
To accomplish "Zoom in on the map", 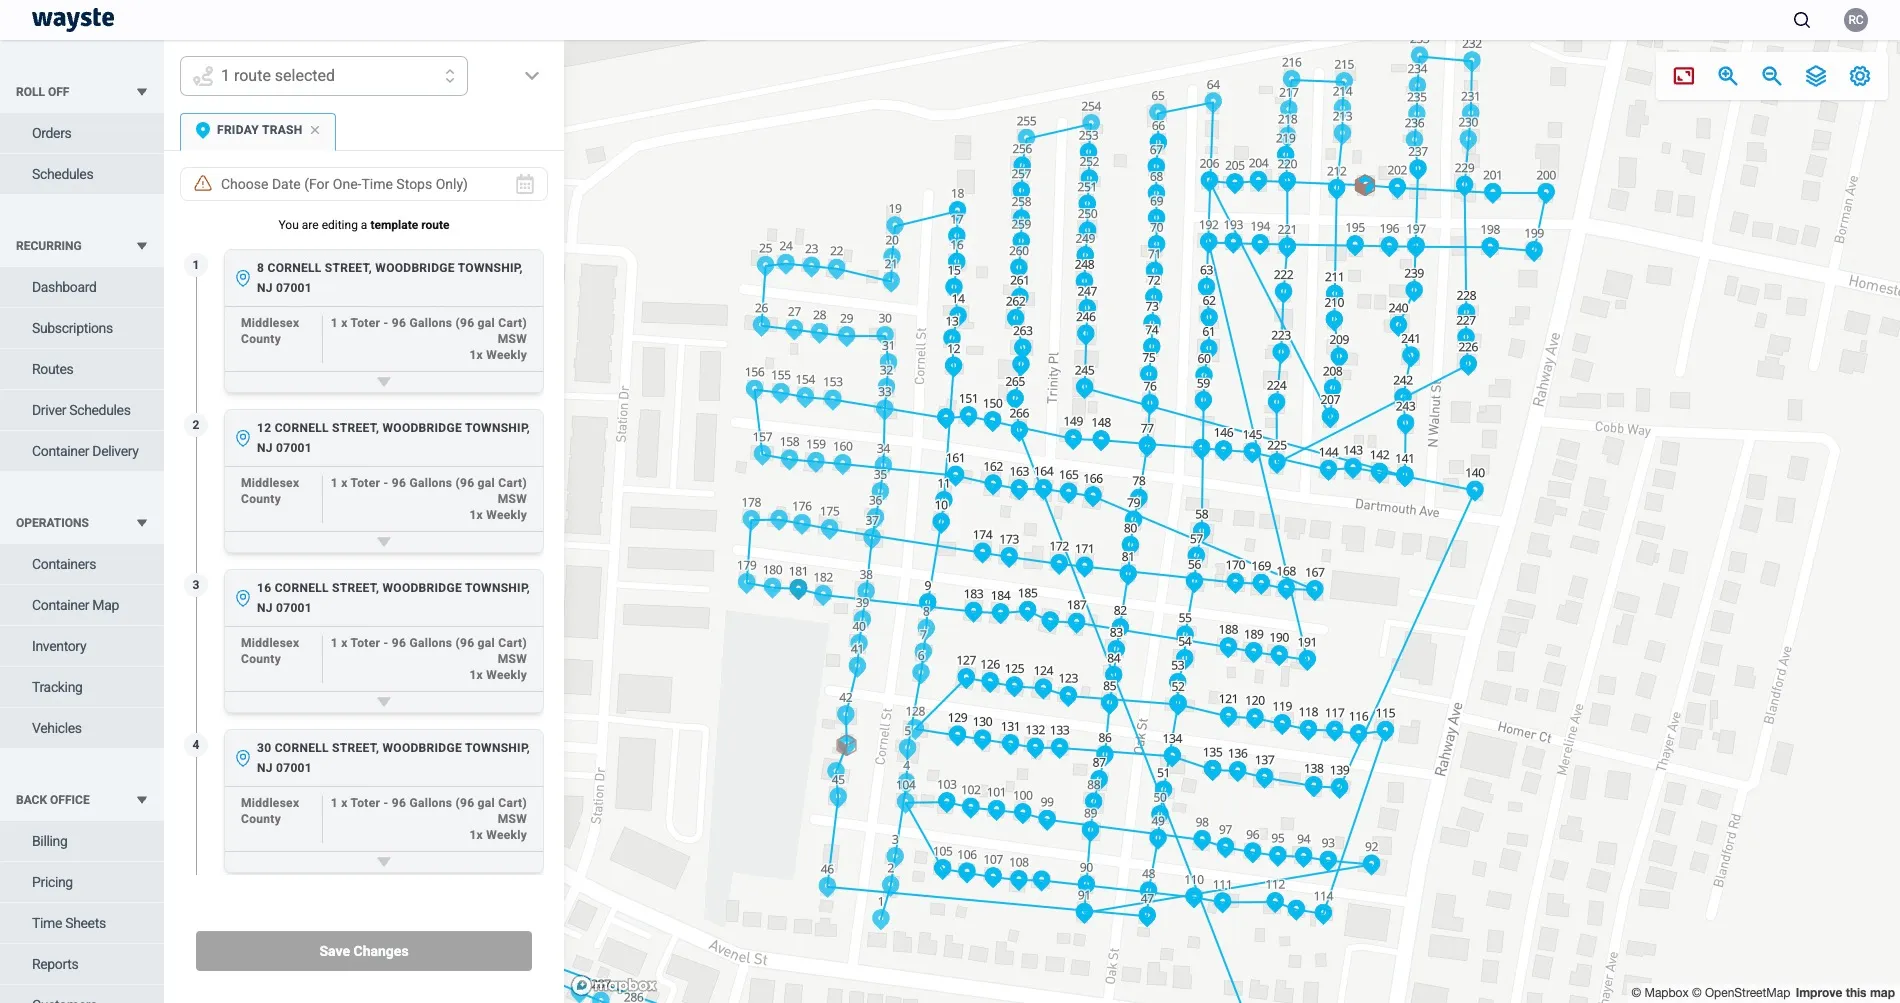I will 1727,76.
